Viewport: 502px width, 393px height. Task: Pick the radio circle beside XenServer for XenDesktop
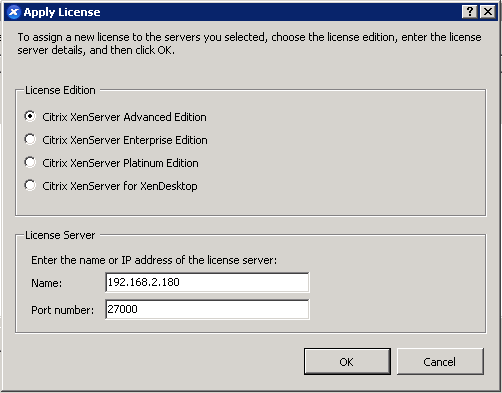coord(30,185)
